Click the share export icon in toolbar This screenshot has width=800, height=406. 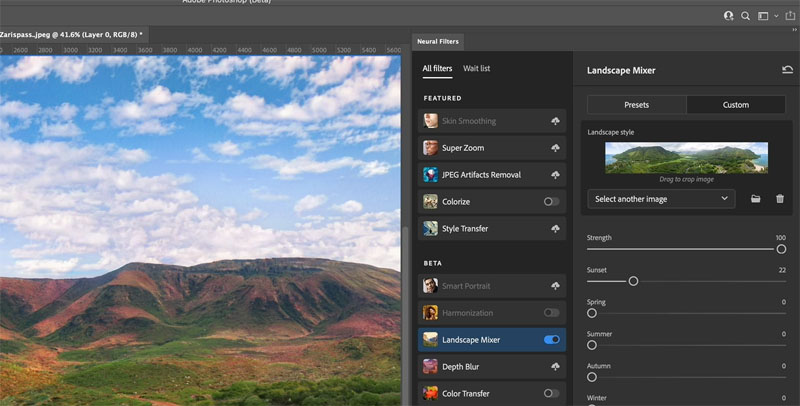click(x=790, y=16)
